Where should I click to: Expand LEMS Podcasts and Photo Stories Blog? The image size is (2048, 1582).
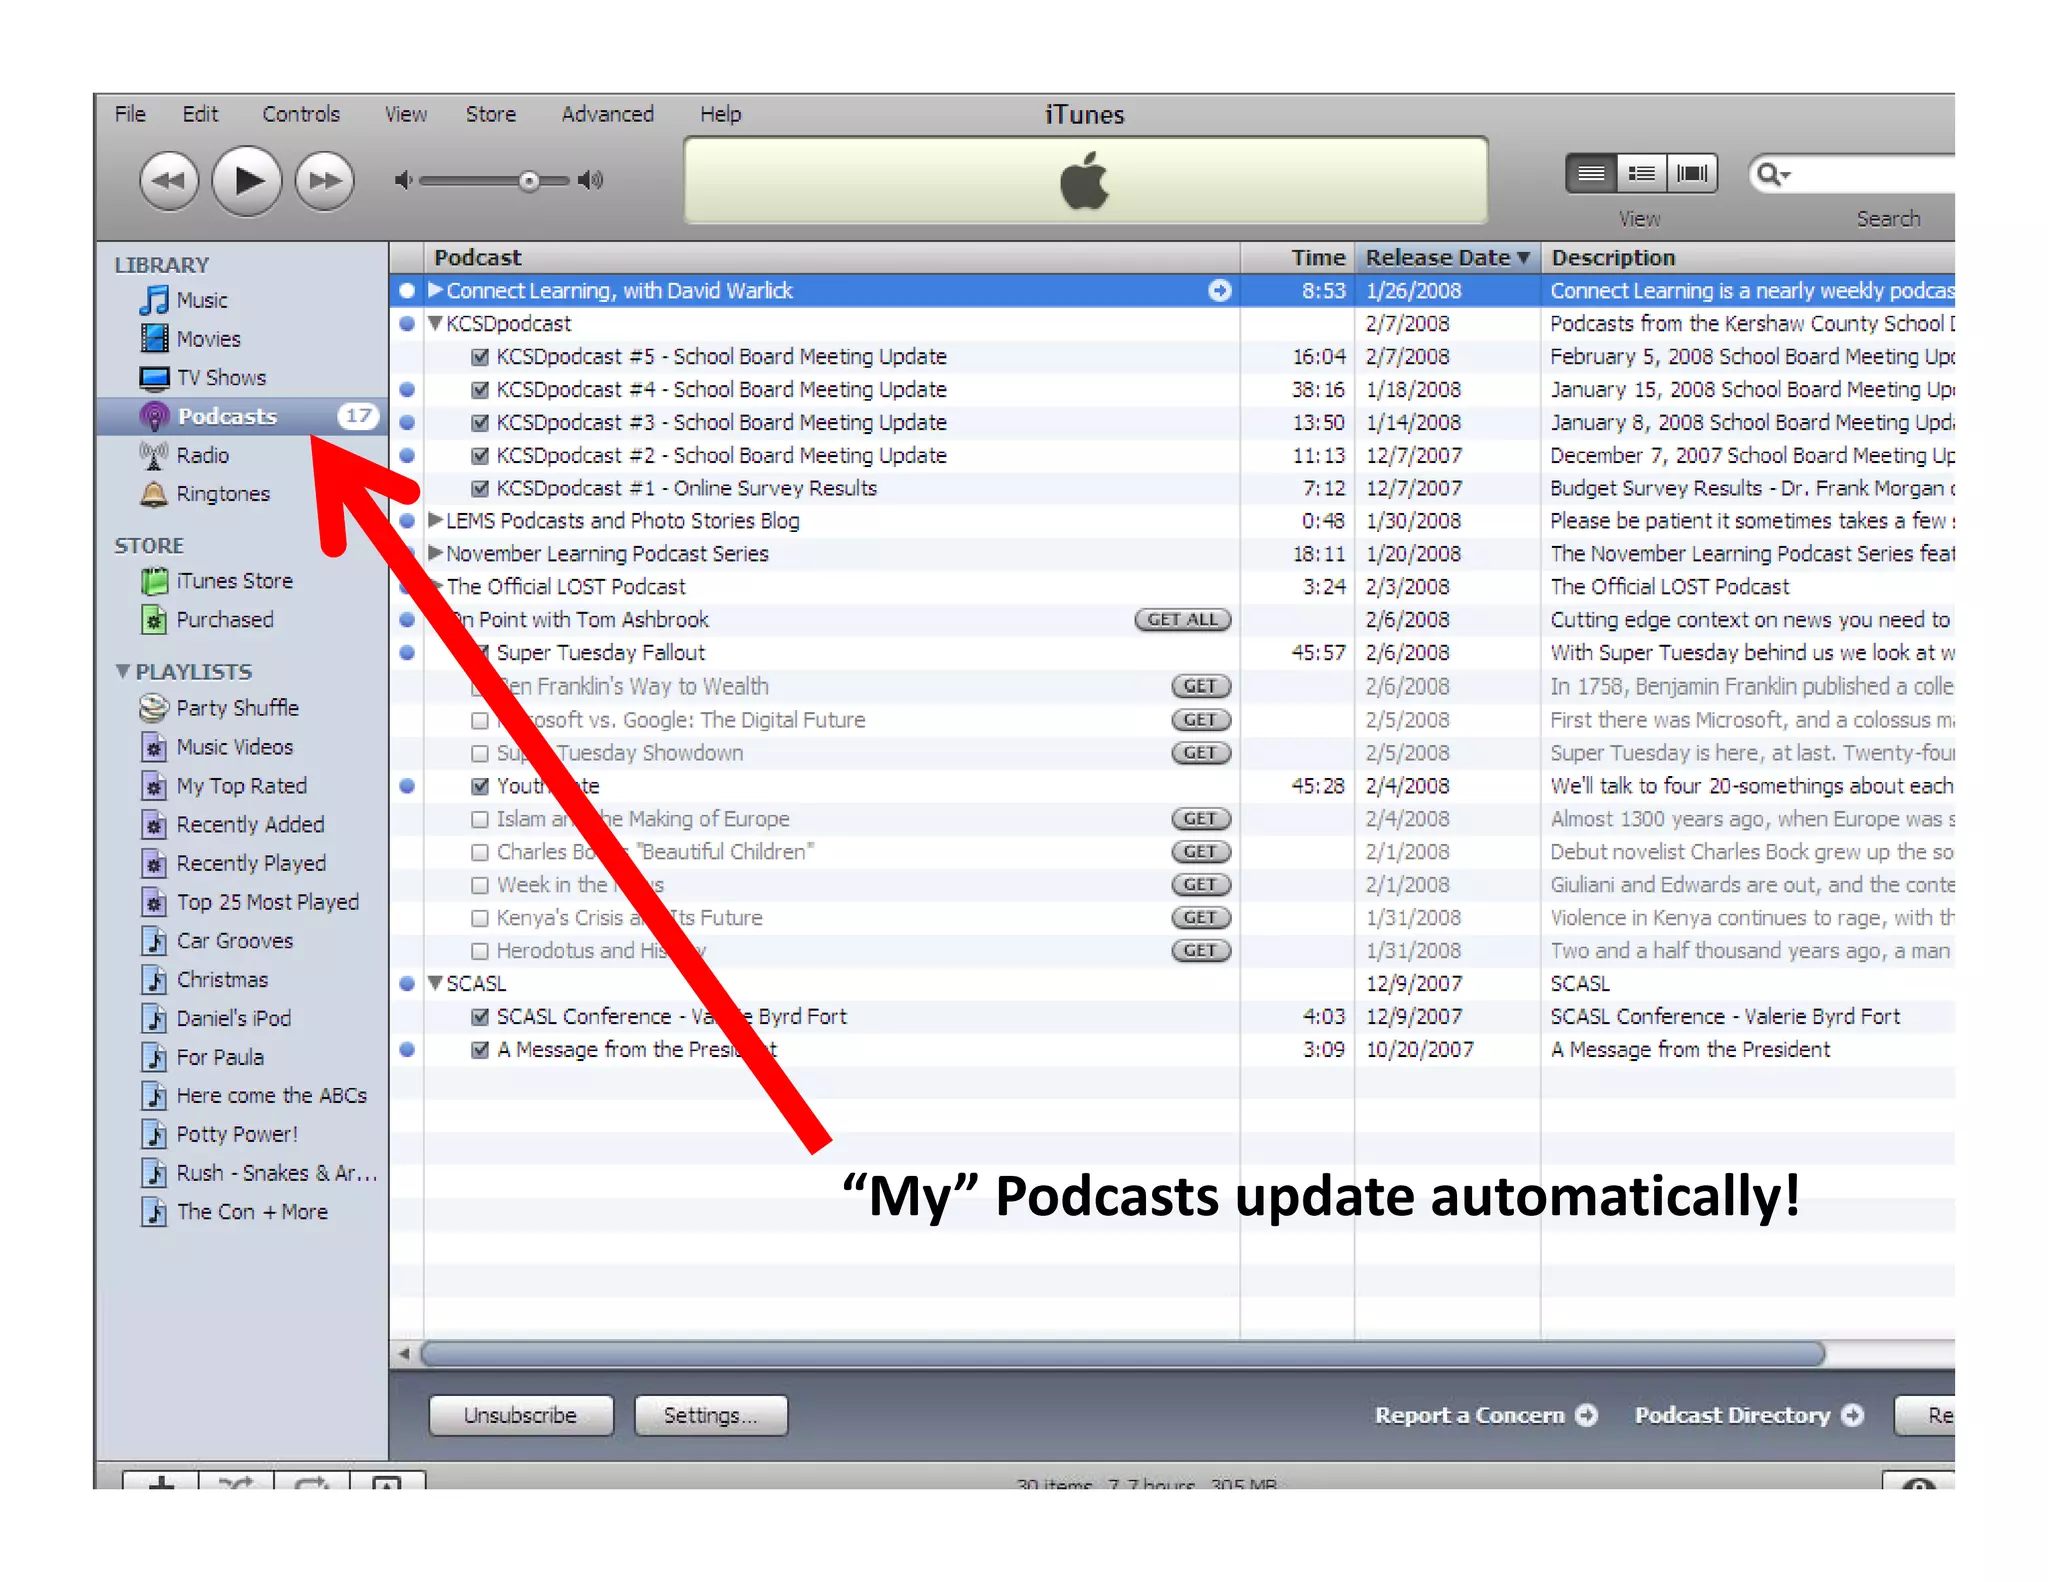tap(435, 520)
